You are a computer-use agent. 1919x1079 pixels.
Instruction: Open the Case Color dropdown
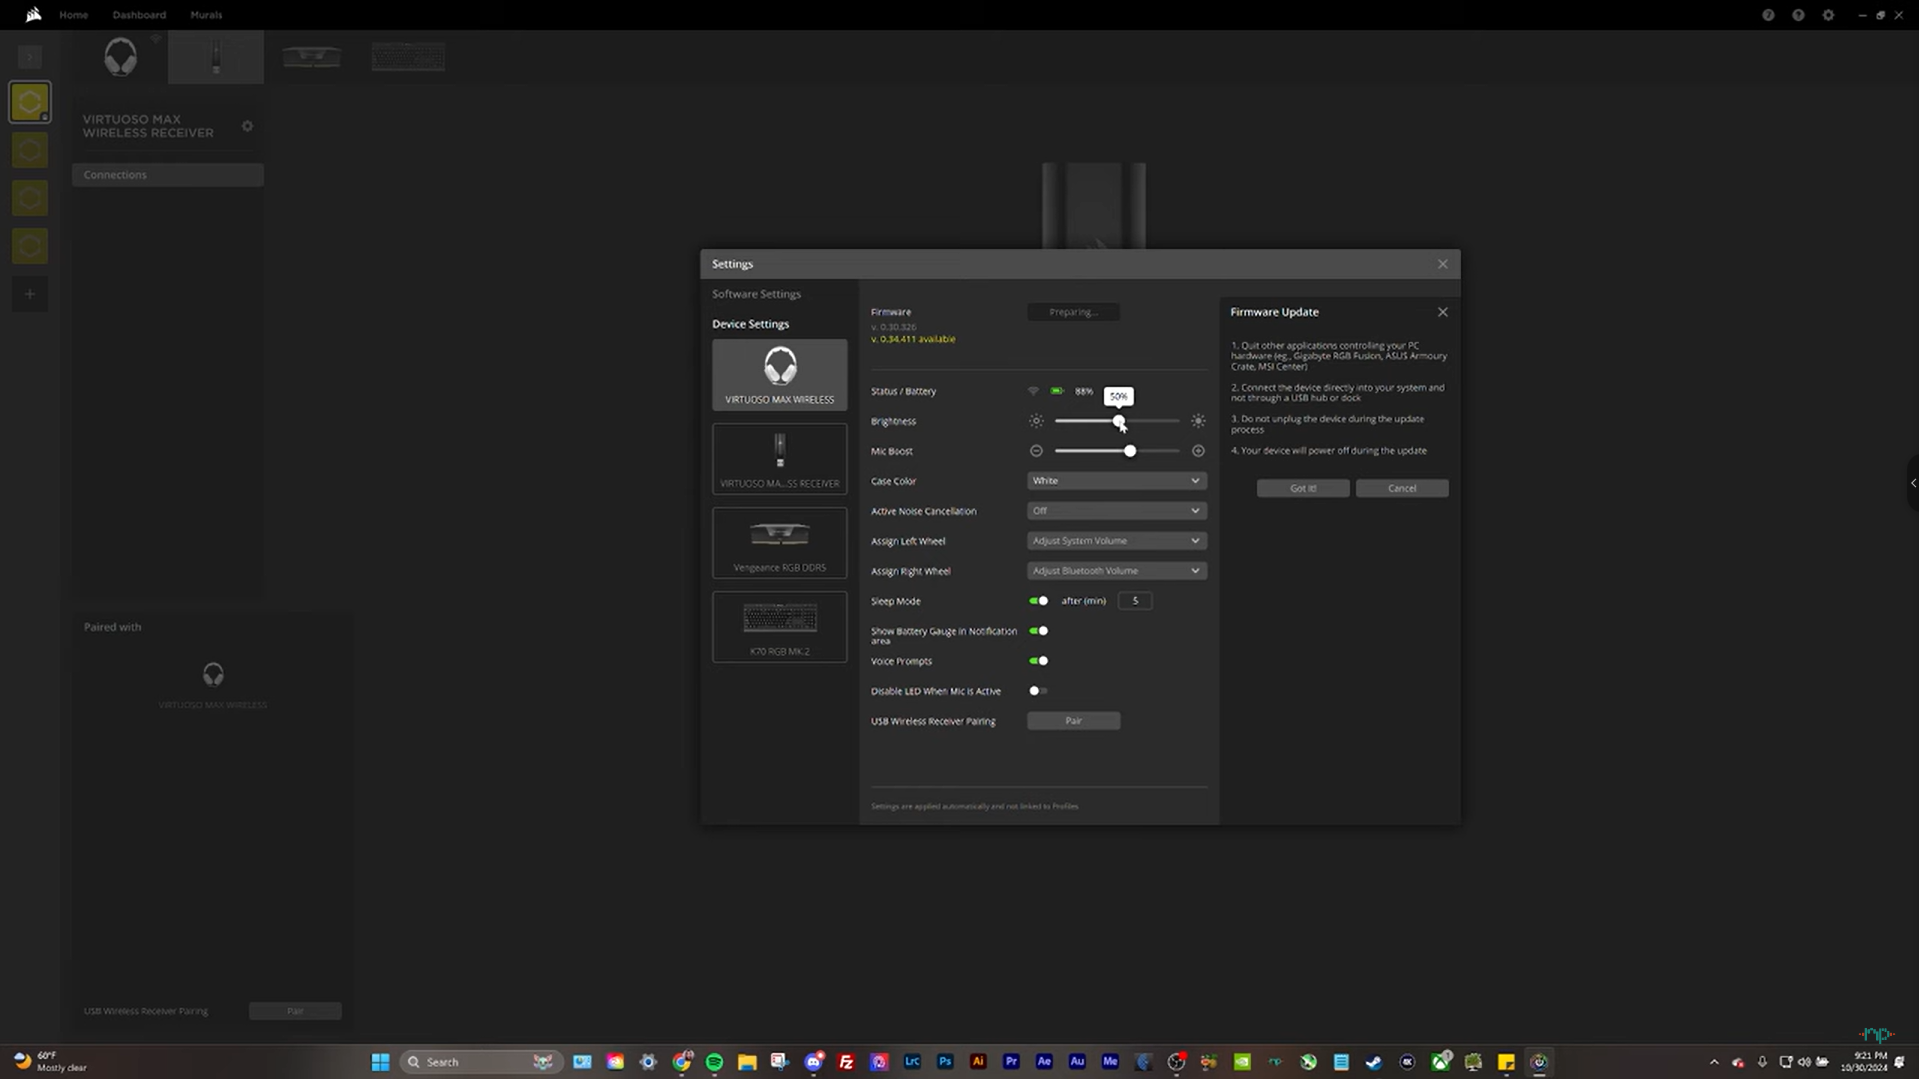tap(1116, 481)
